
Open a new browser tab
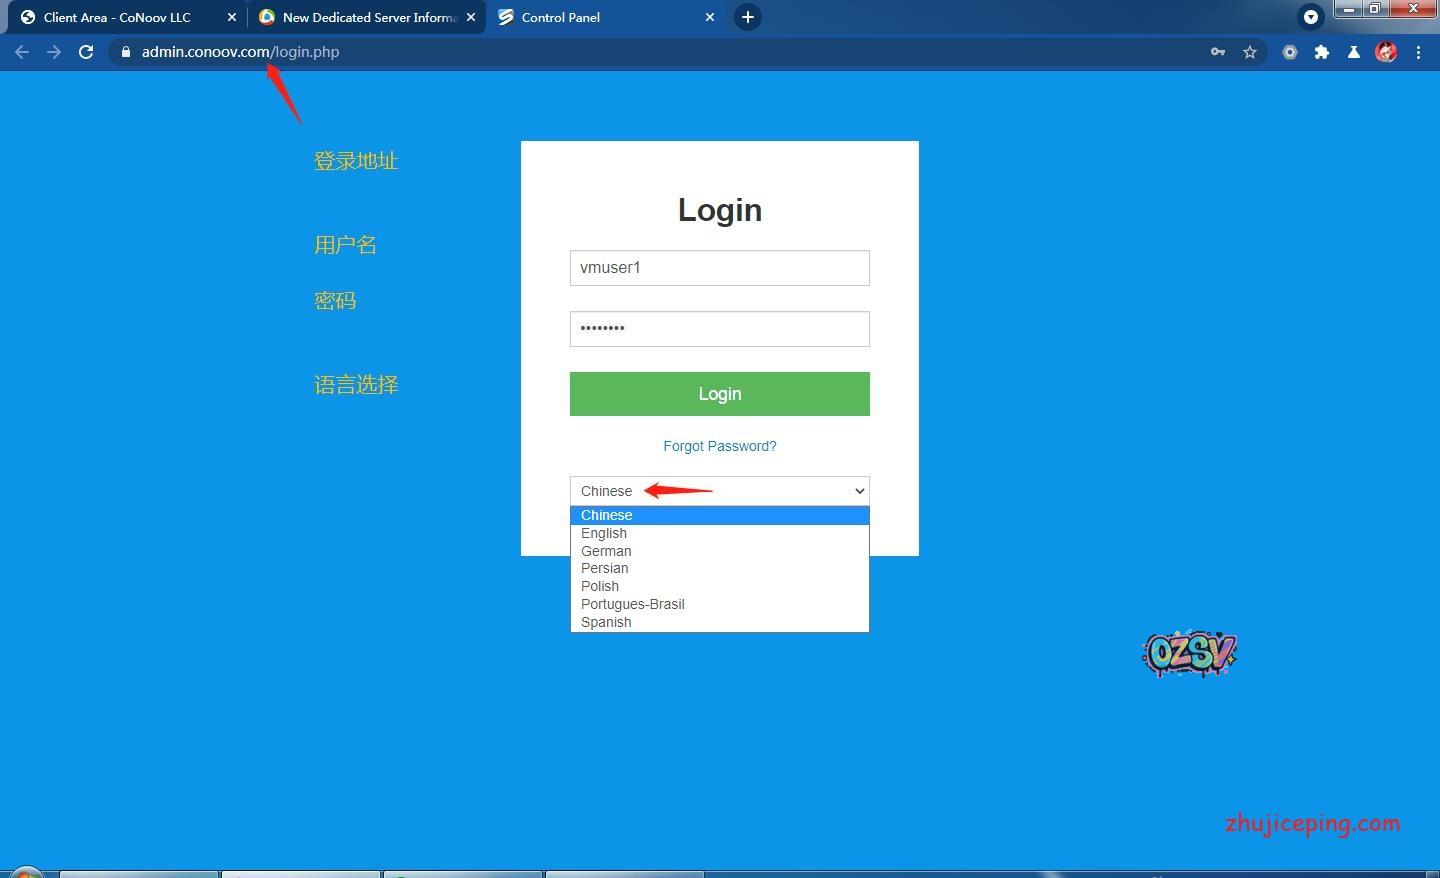coord(747,17)
